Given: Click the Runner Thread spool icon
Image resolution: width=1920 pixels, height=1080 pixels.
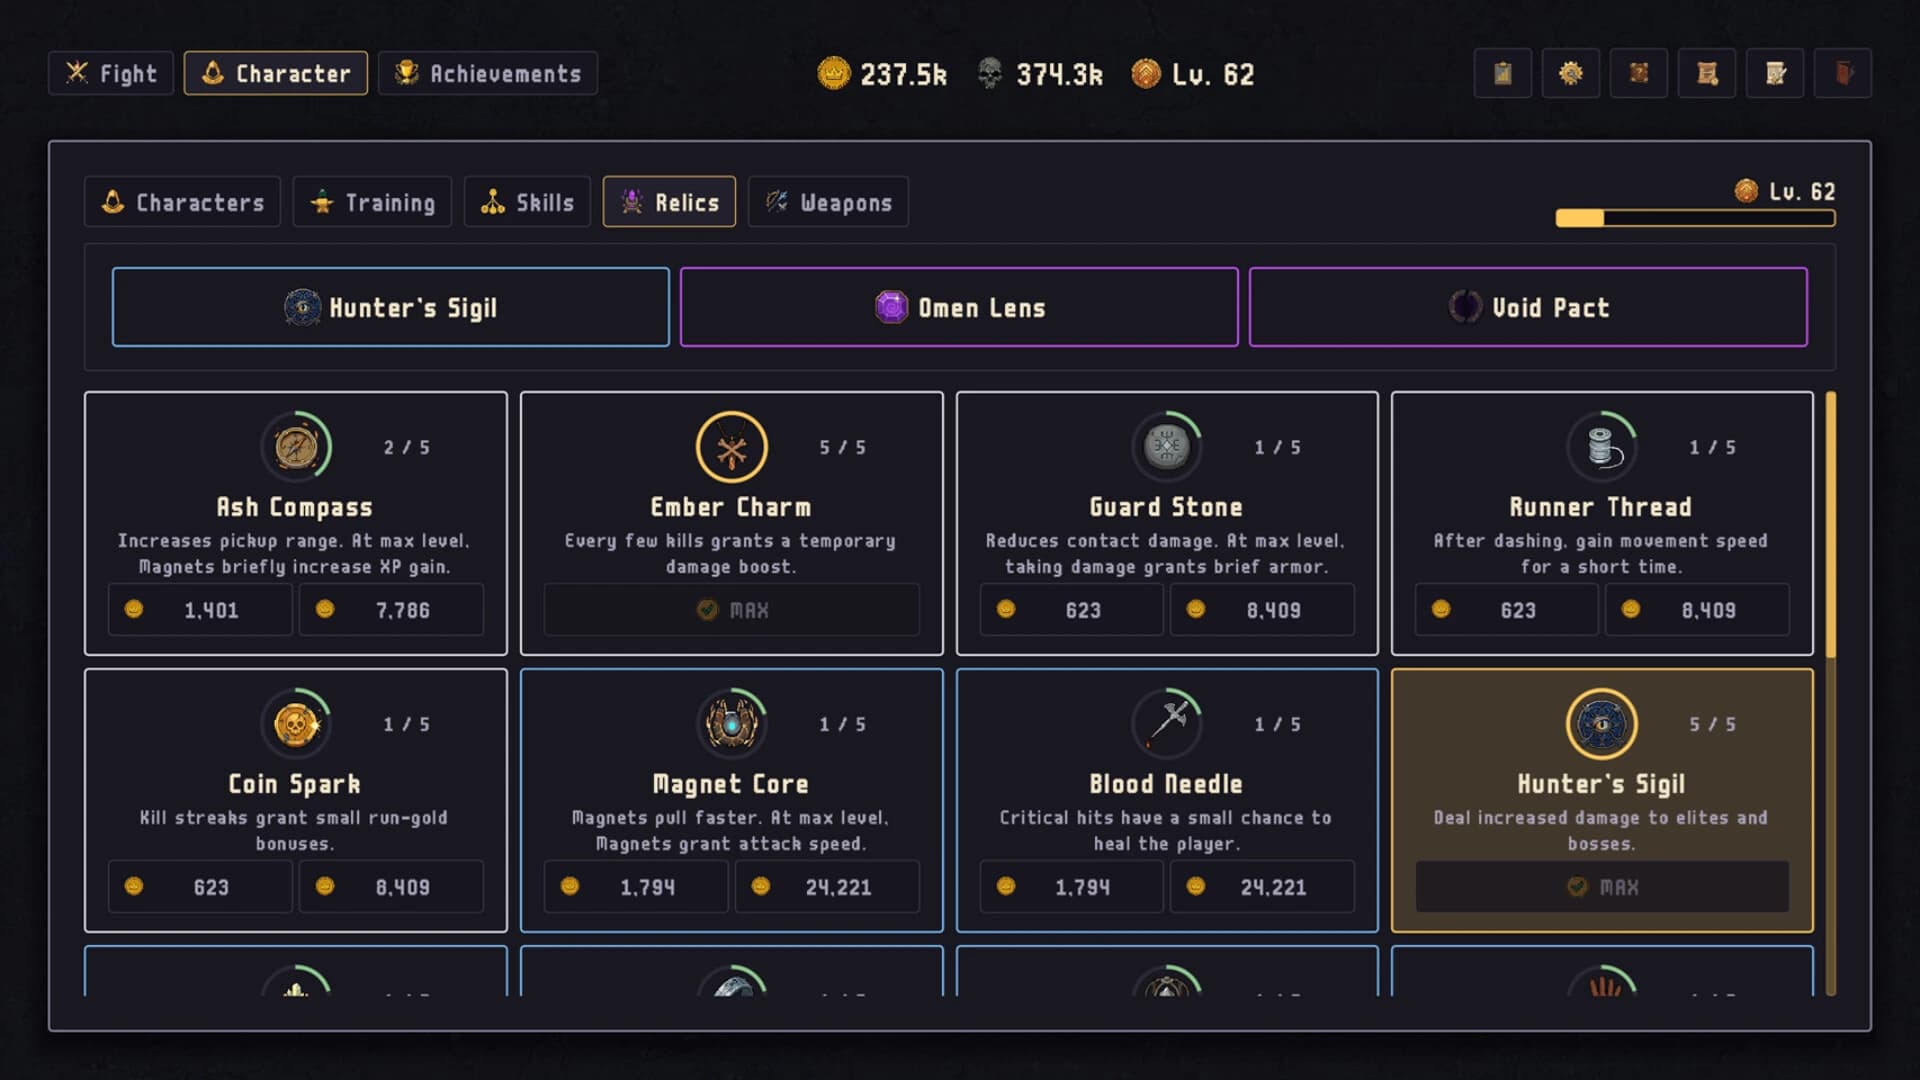Looking at the screenshot, I should 1602,447.
